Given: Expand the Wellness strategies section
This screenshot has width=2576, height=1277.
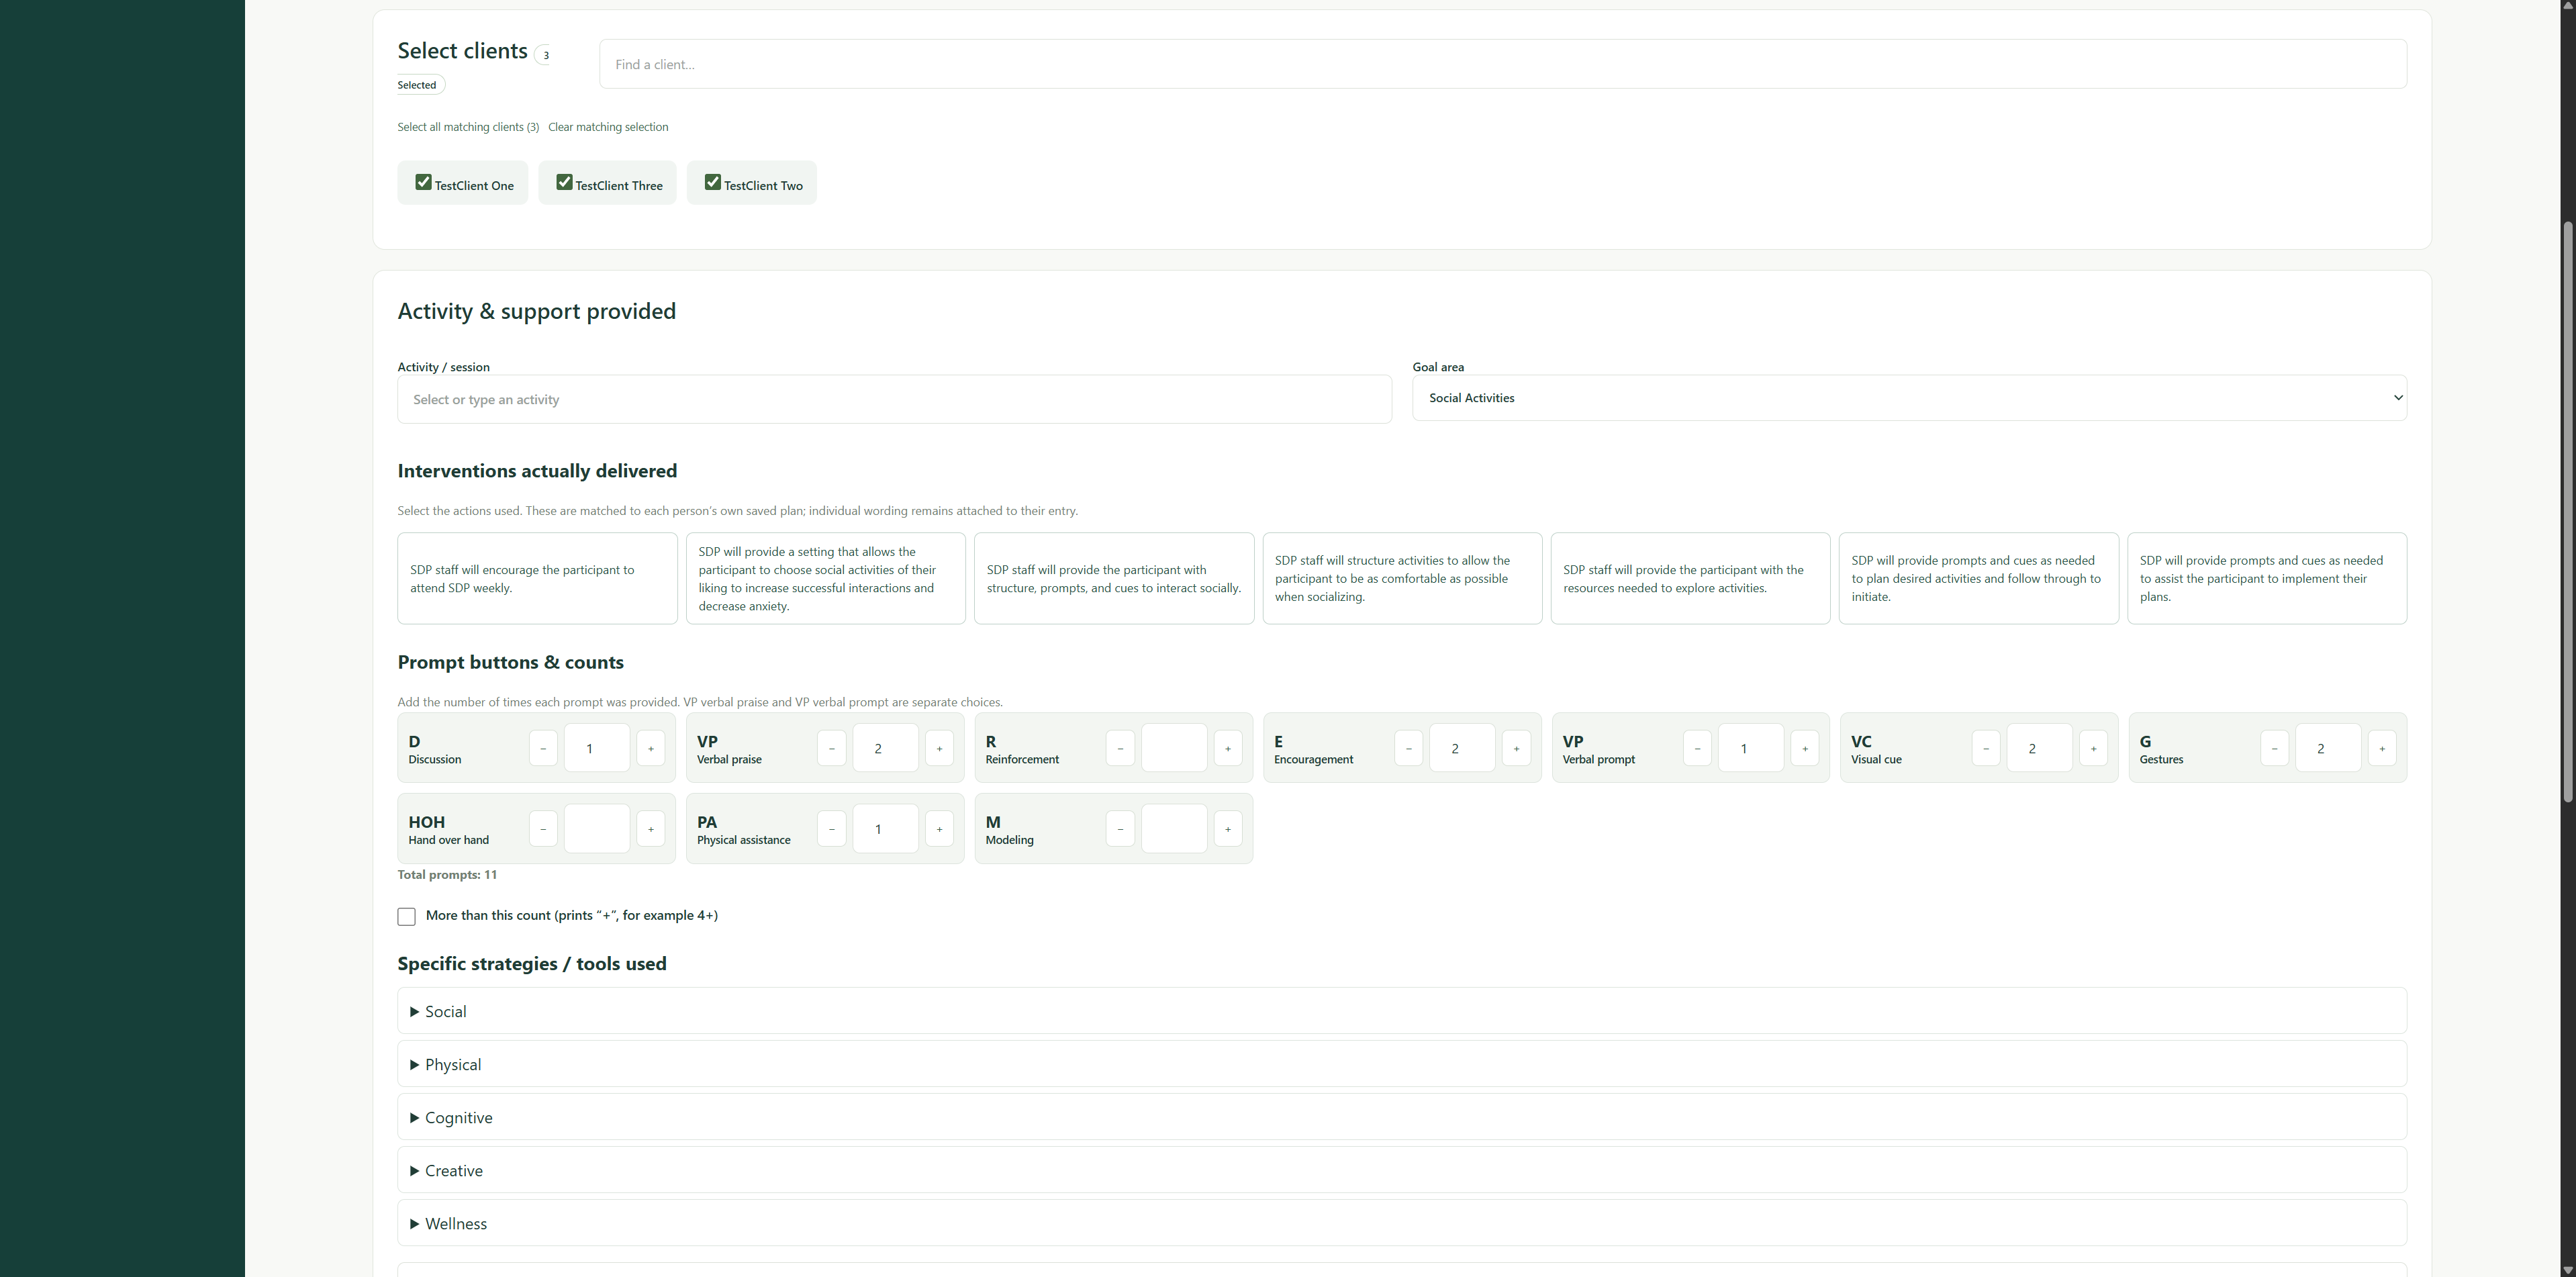Looking at the screenshot, I should [x=1402, y=1223].
